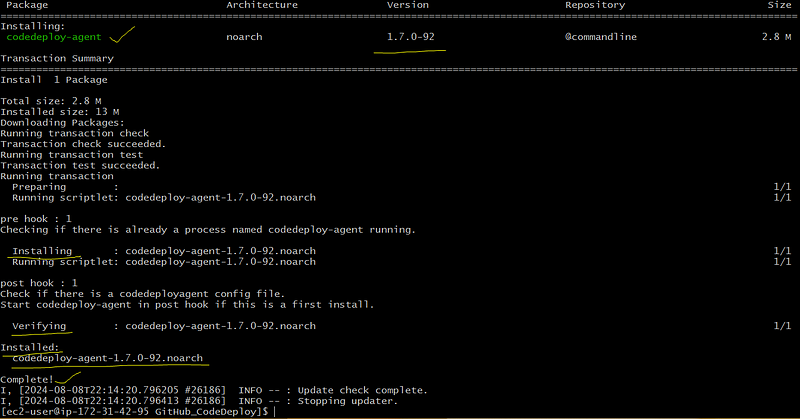Click the 'Checking if there is already a process' line
800x419 pixels.
208,230
